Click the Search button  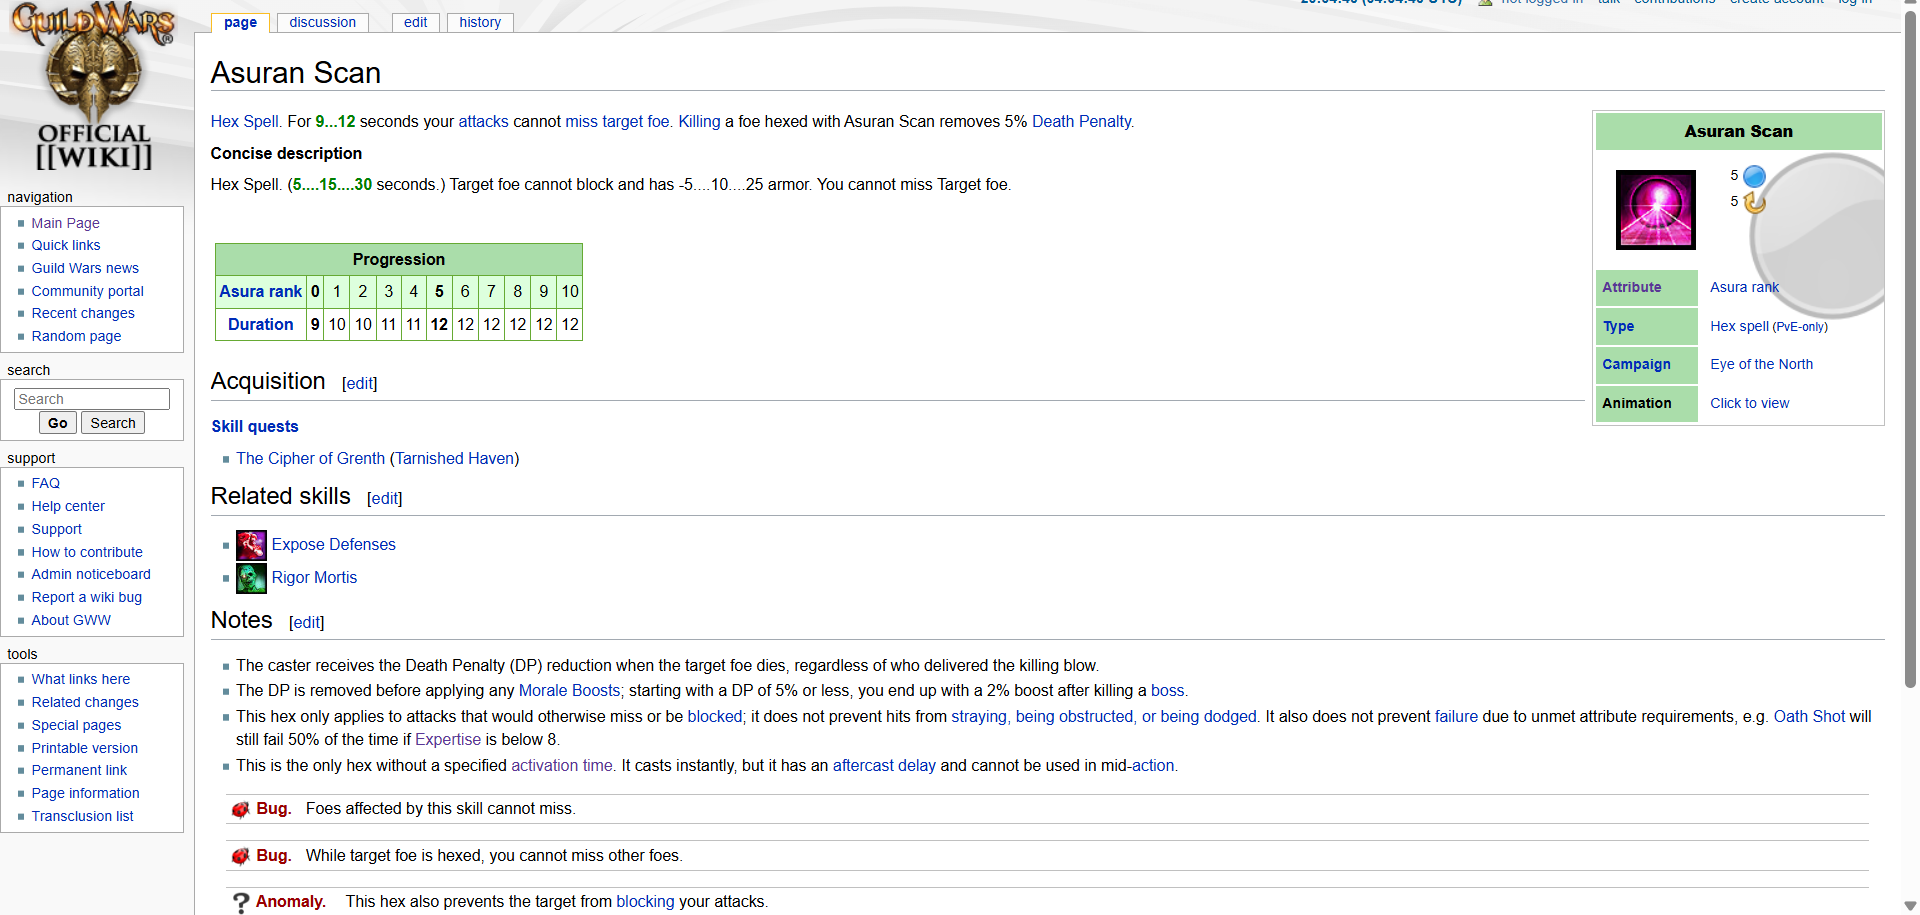[113, 423]
